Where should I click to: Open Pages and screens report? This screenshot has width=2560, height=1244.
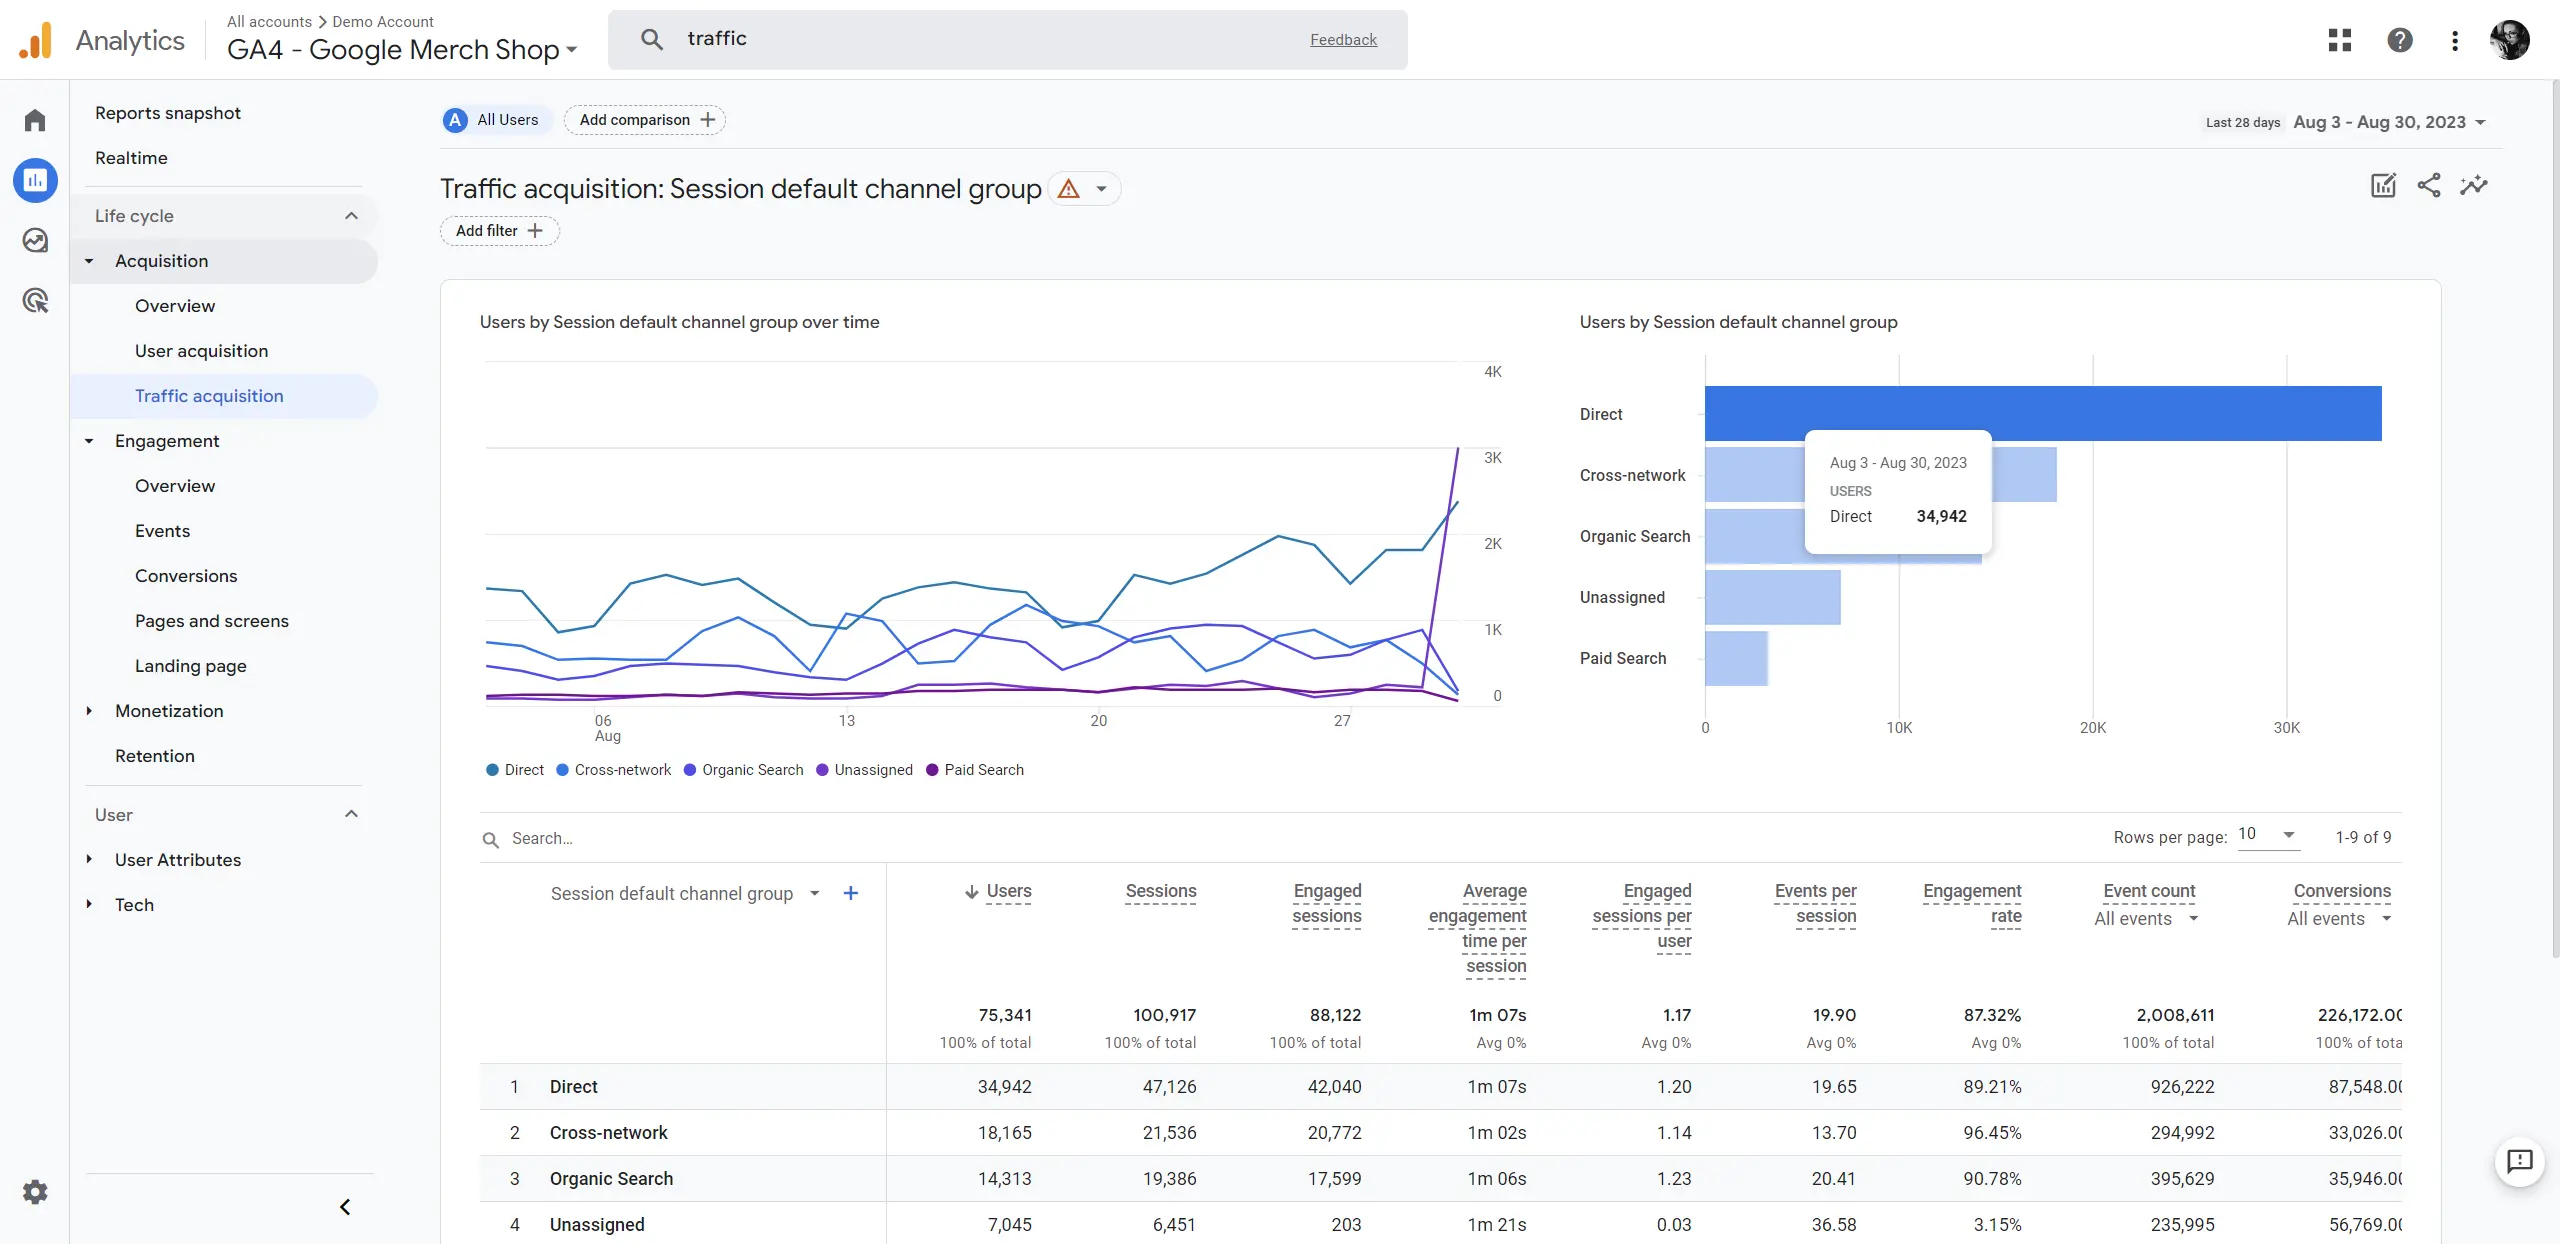211,621
